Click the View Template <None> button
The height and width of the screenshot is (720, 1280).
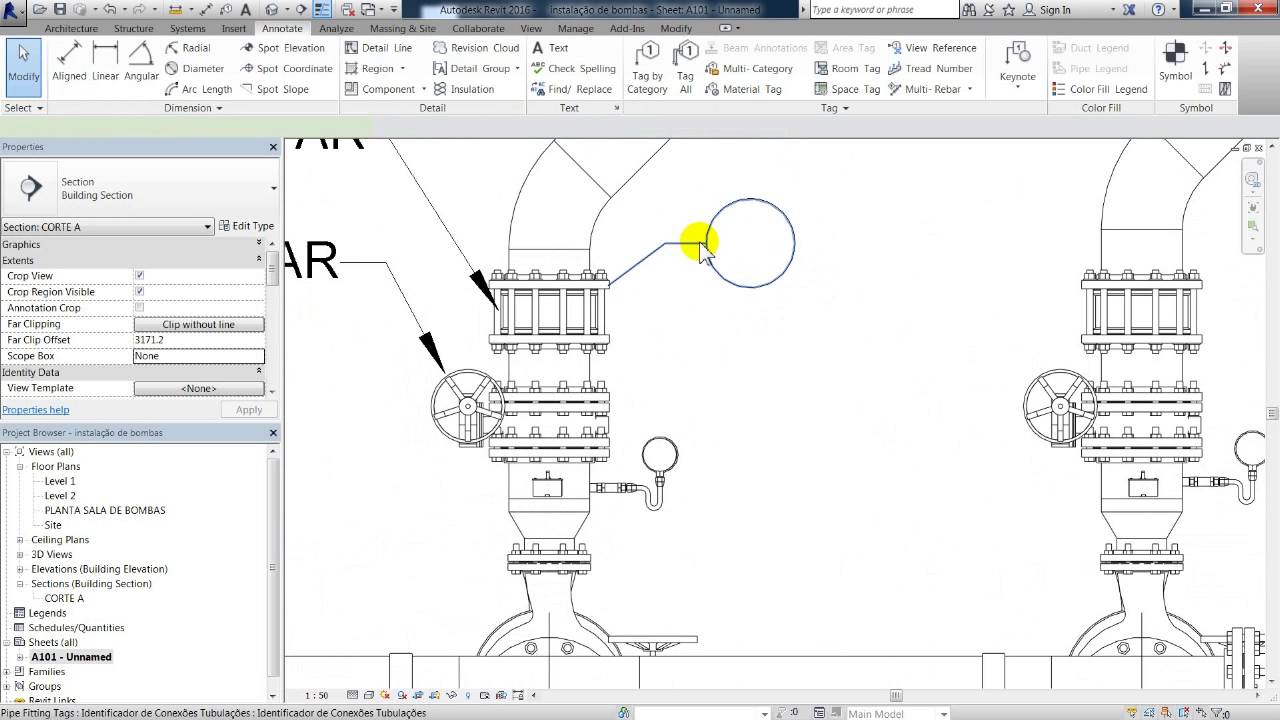(199, 388)
